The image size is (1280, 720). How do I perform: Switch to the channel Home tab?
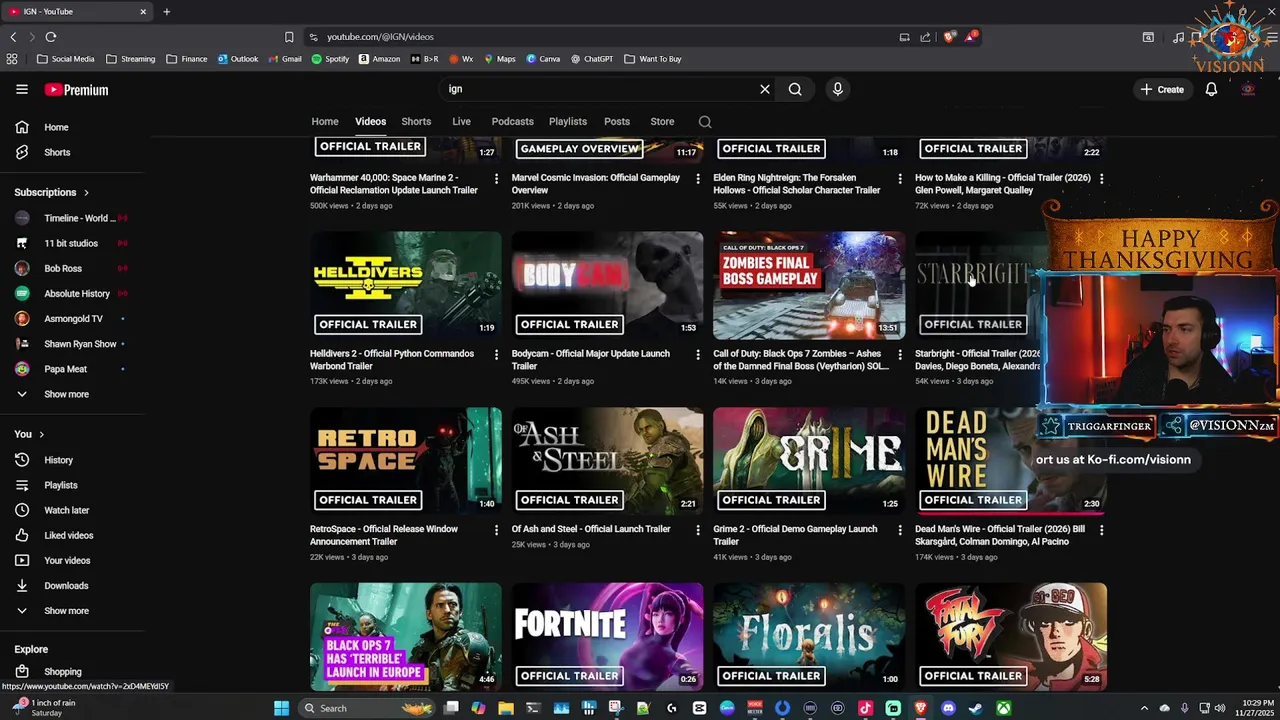click(325, 122)
